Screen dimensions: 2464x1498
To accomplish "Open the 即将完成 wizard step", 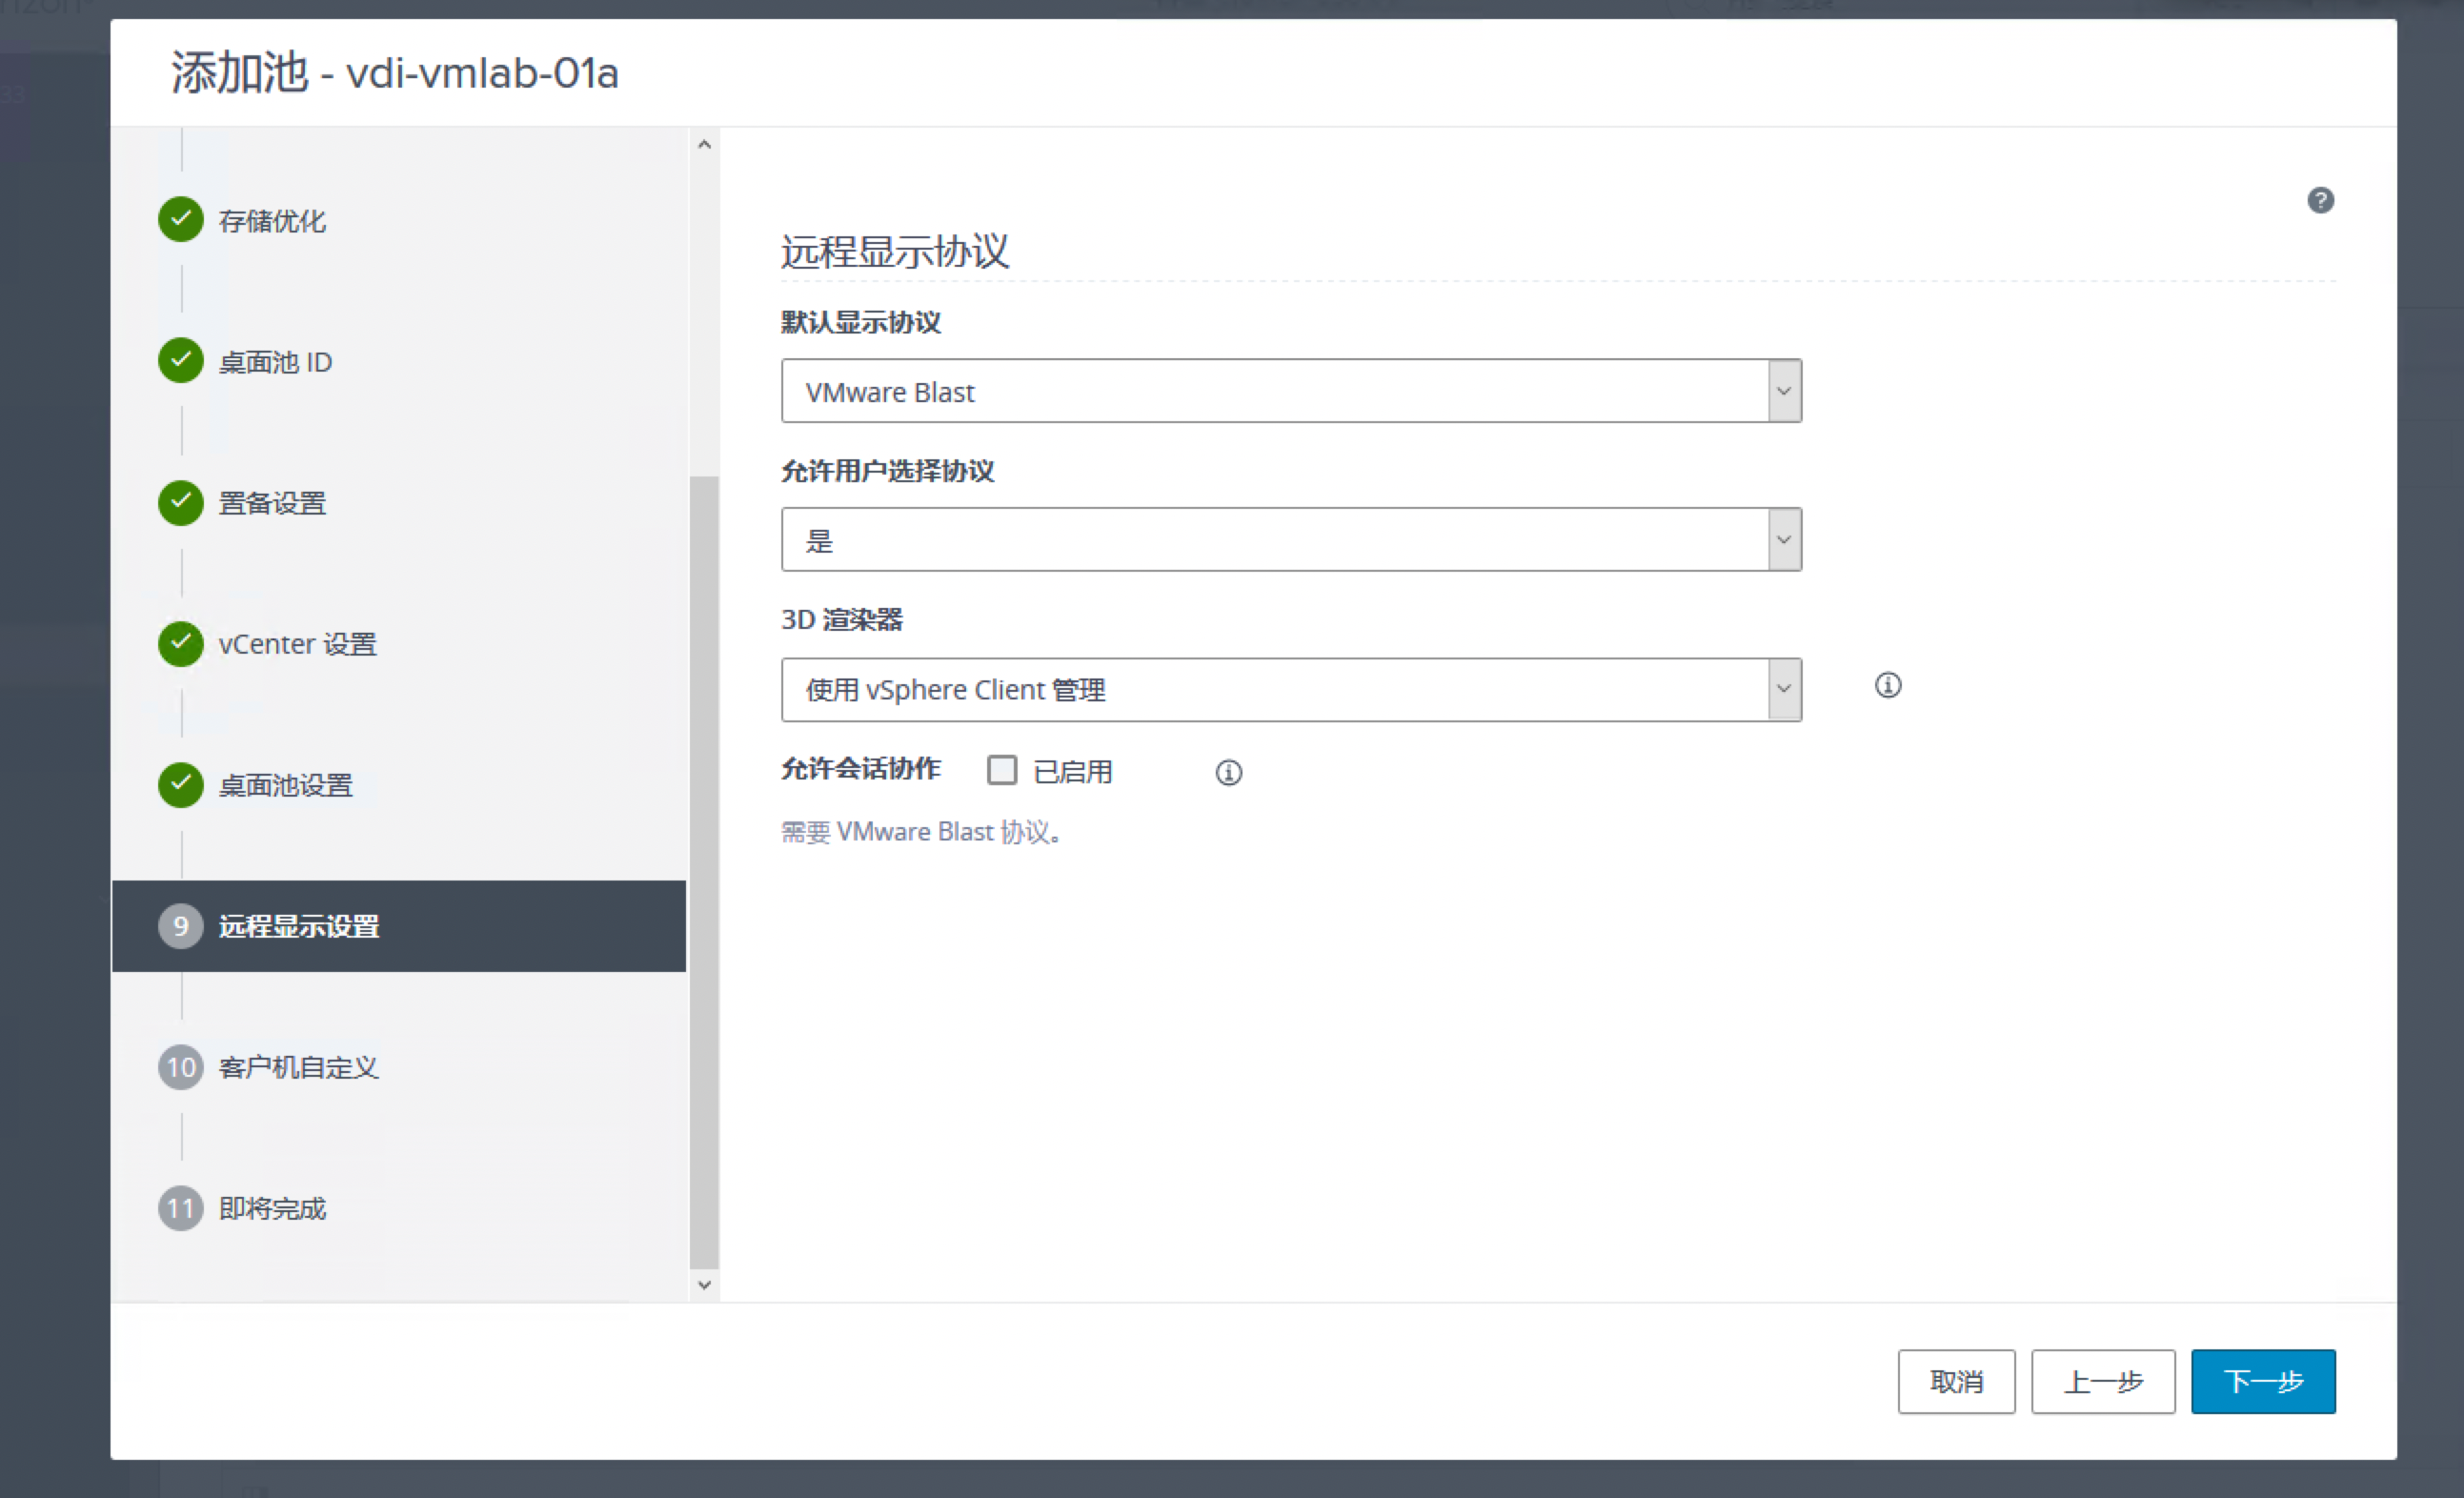I will (x=272, y=1209).
